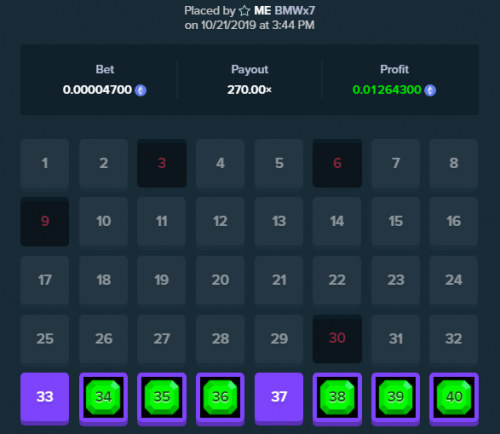Select tile number 18
The height and width of the screenshot is (434, 500).
point(103,280)
